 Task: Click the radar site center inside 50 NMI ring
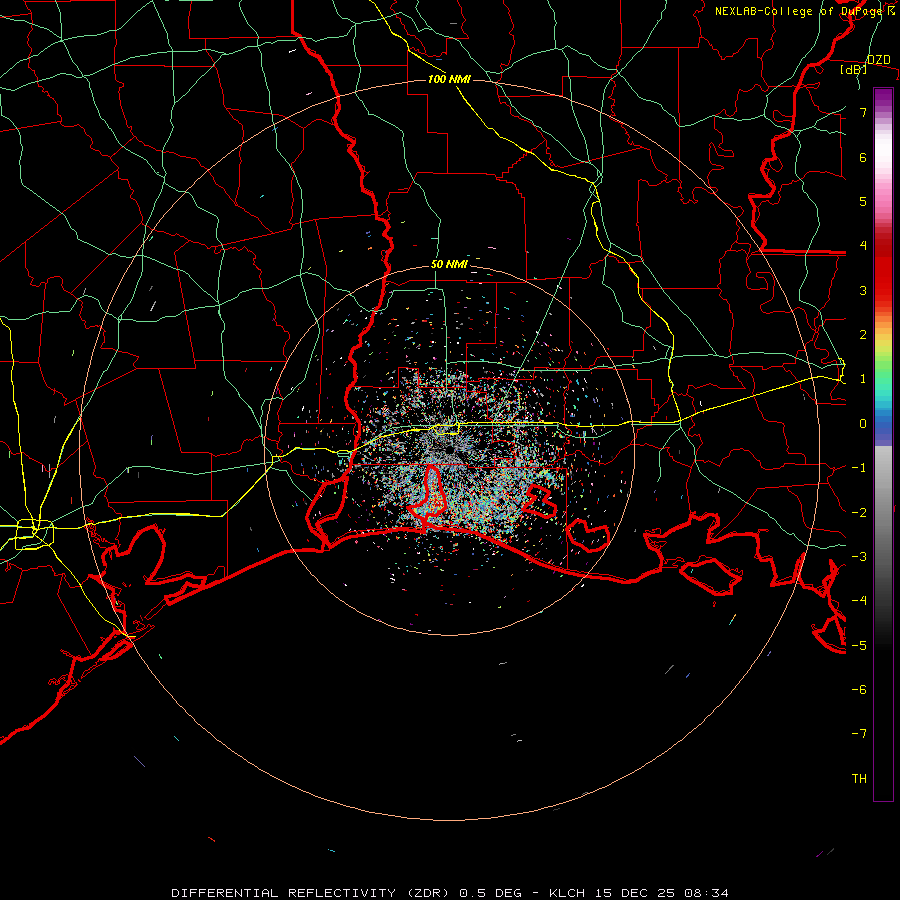[x=449, y=449]
